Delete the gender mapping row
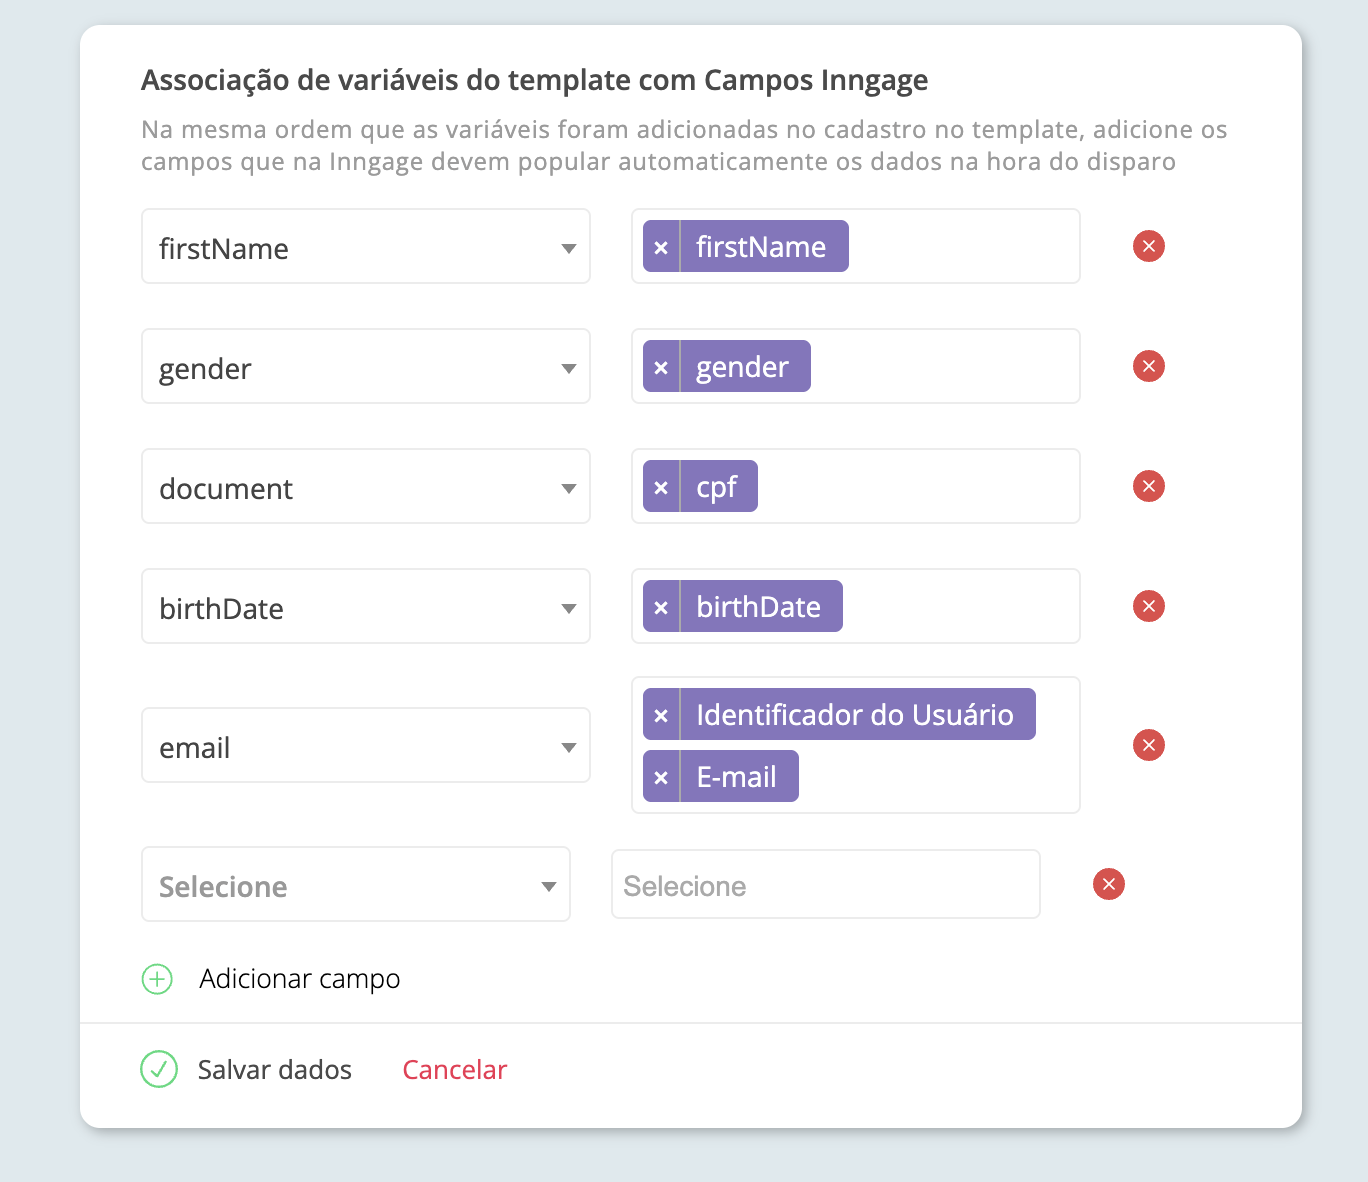Image resolution: width=1368 pixels, height=1182 pixels. click(x=1149, y=366)
